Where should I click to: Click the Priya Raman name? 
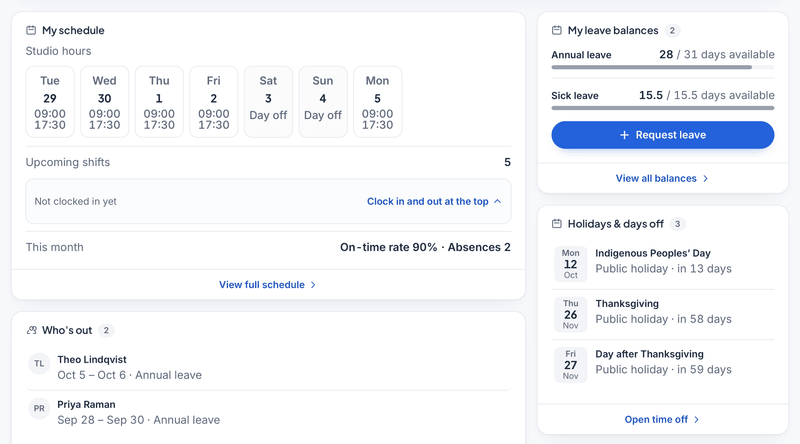click(86, 405)
